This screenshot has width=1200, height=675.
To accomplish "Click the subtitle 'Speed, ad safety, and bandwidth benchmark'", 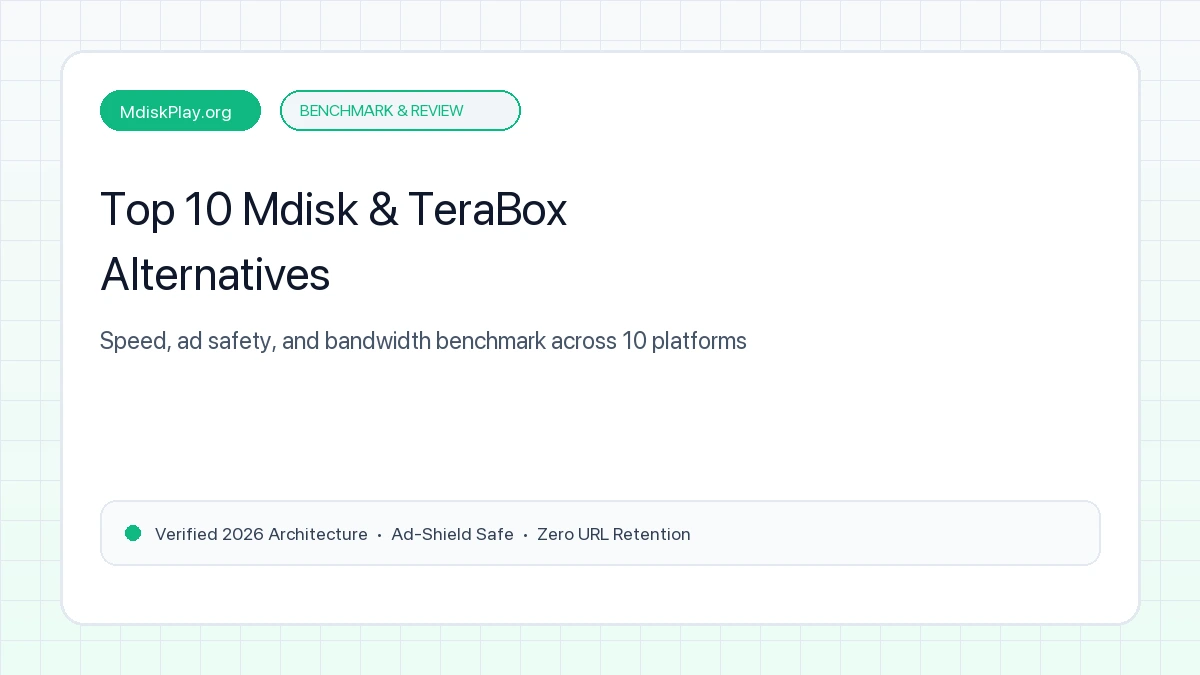I will click(x=323, y=341).
